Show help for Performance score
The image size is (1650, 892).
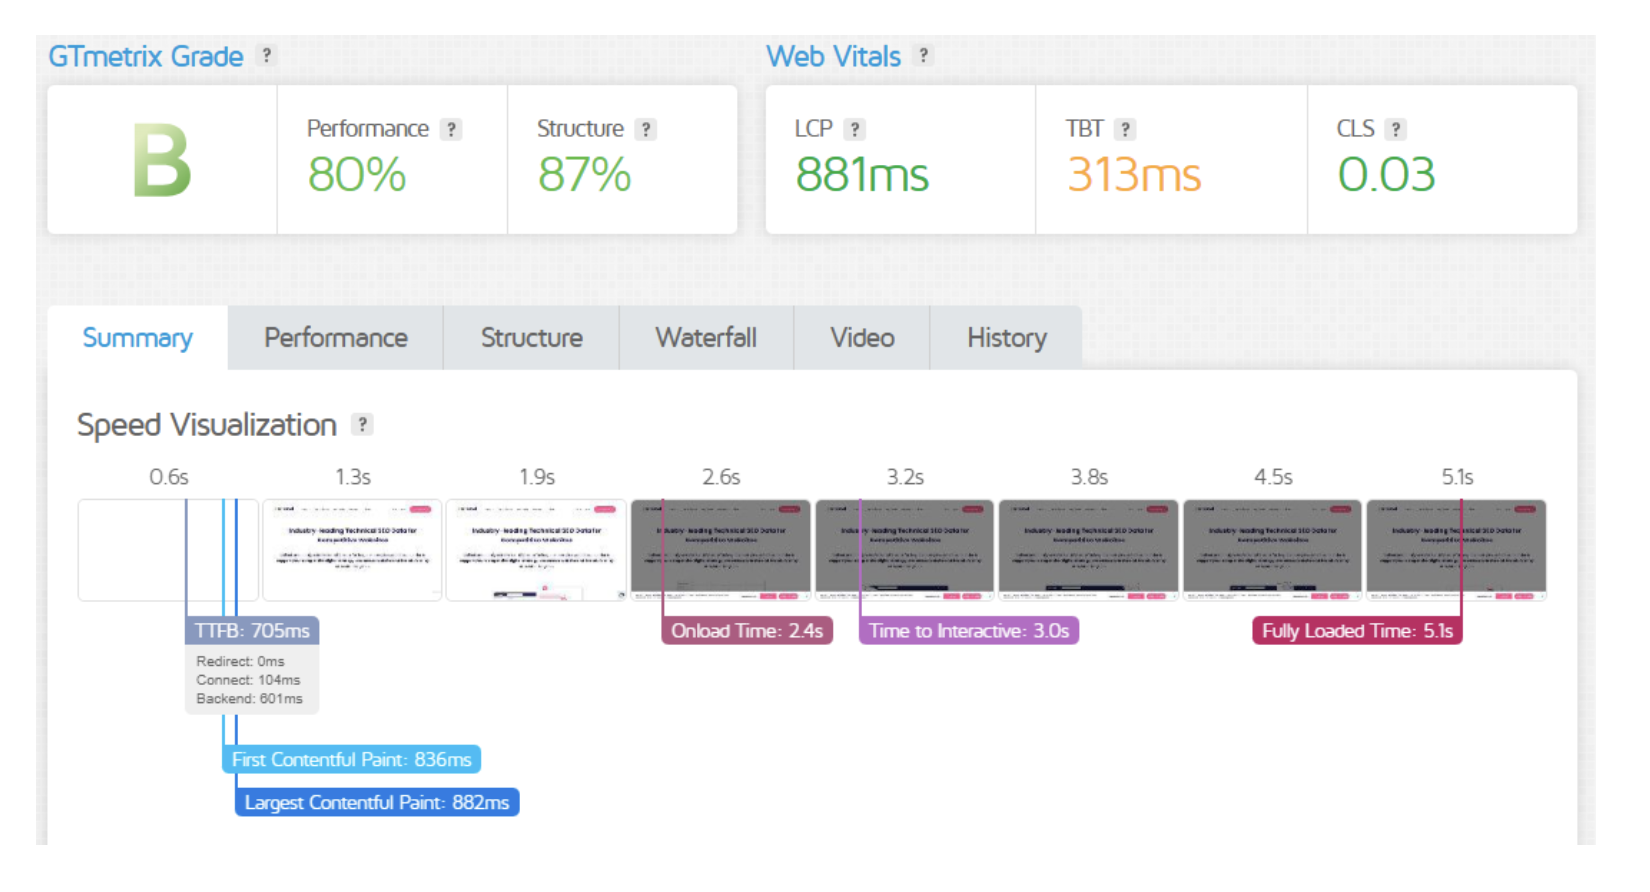click(x=452, y=130)
